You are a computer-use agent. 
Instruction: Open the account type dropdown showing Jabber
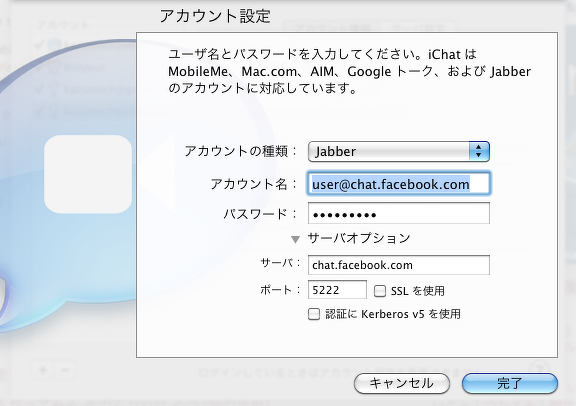[x=399, y=151]
